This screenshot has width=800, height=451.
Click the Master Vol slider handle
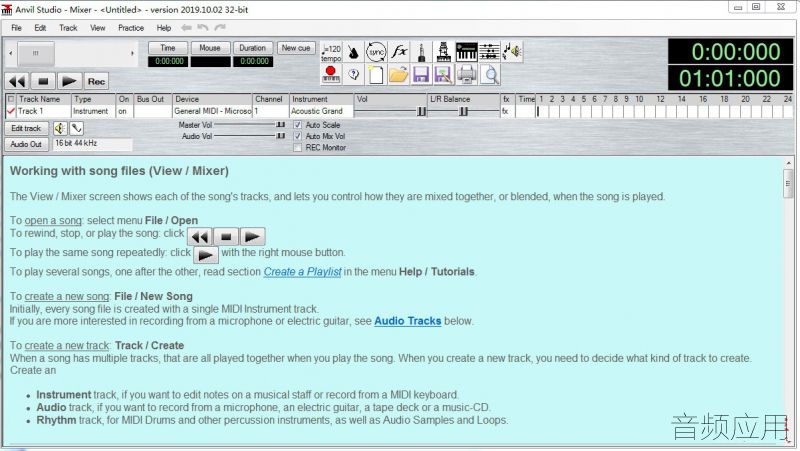click(281, 124)
